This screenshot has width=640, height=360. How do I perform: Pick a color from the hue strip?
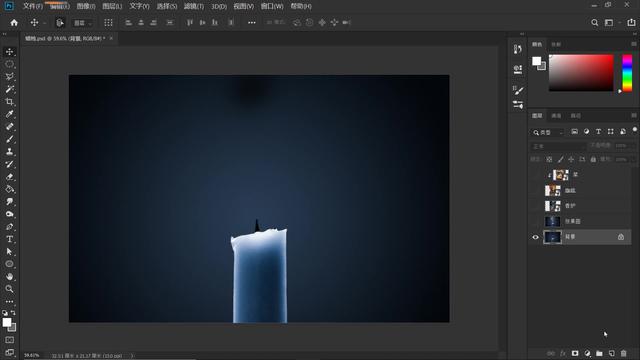point(627,73)
